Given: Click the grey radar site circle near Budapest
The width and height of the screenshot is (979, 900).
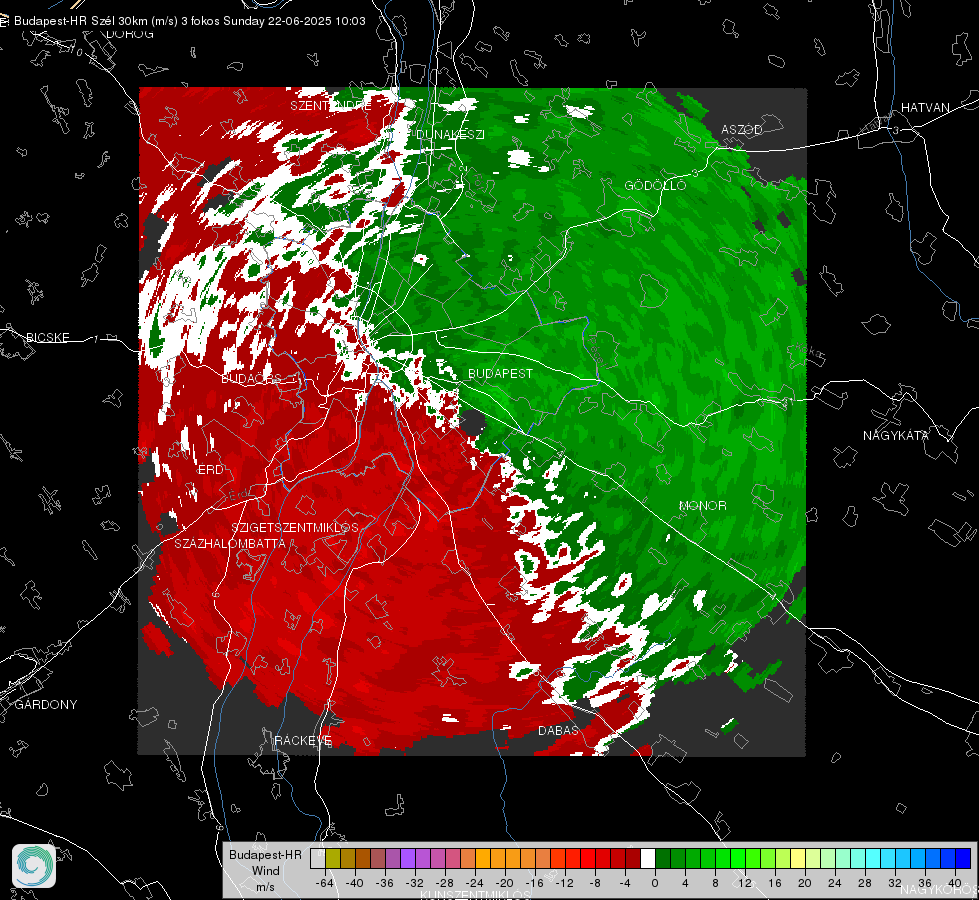Looking at the screenshot, I should [x=473, y=423].
